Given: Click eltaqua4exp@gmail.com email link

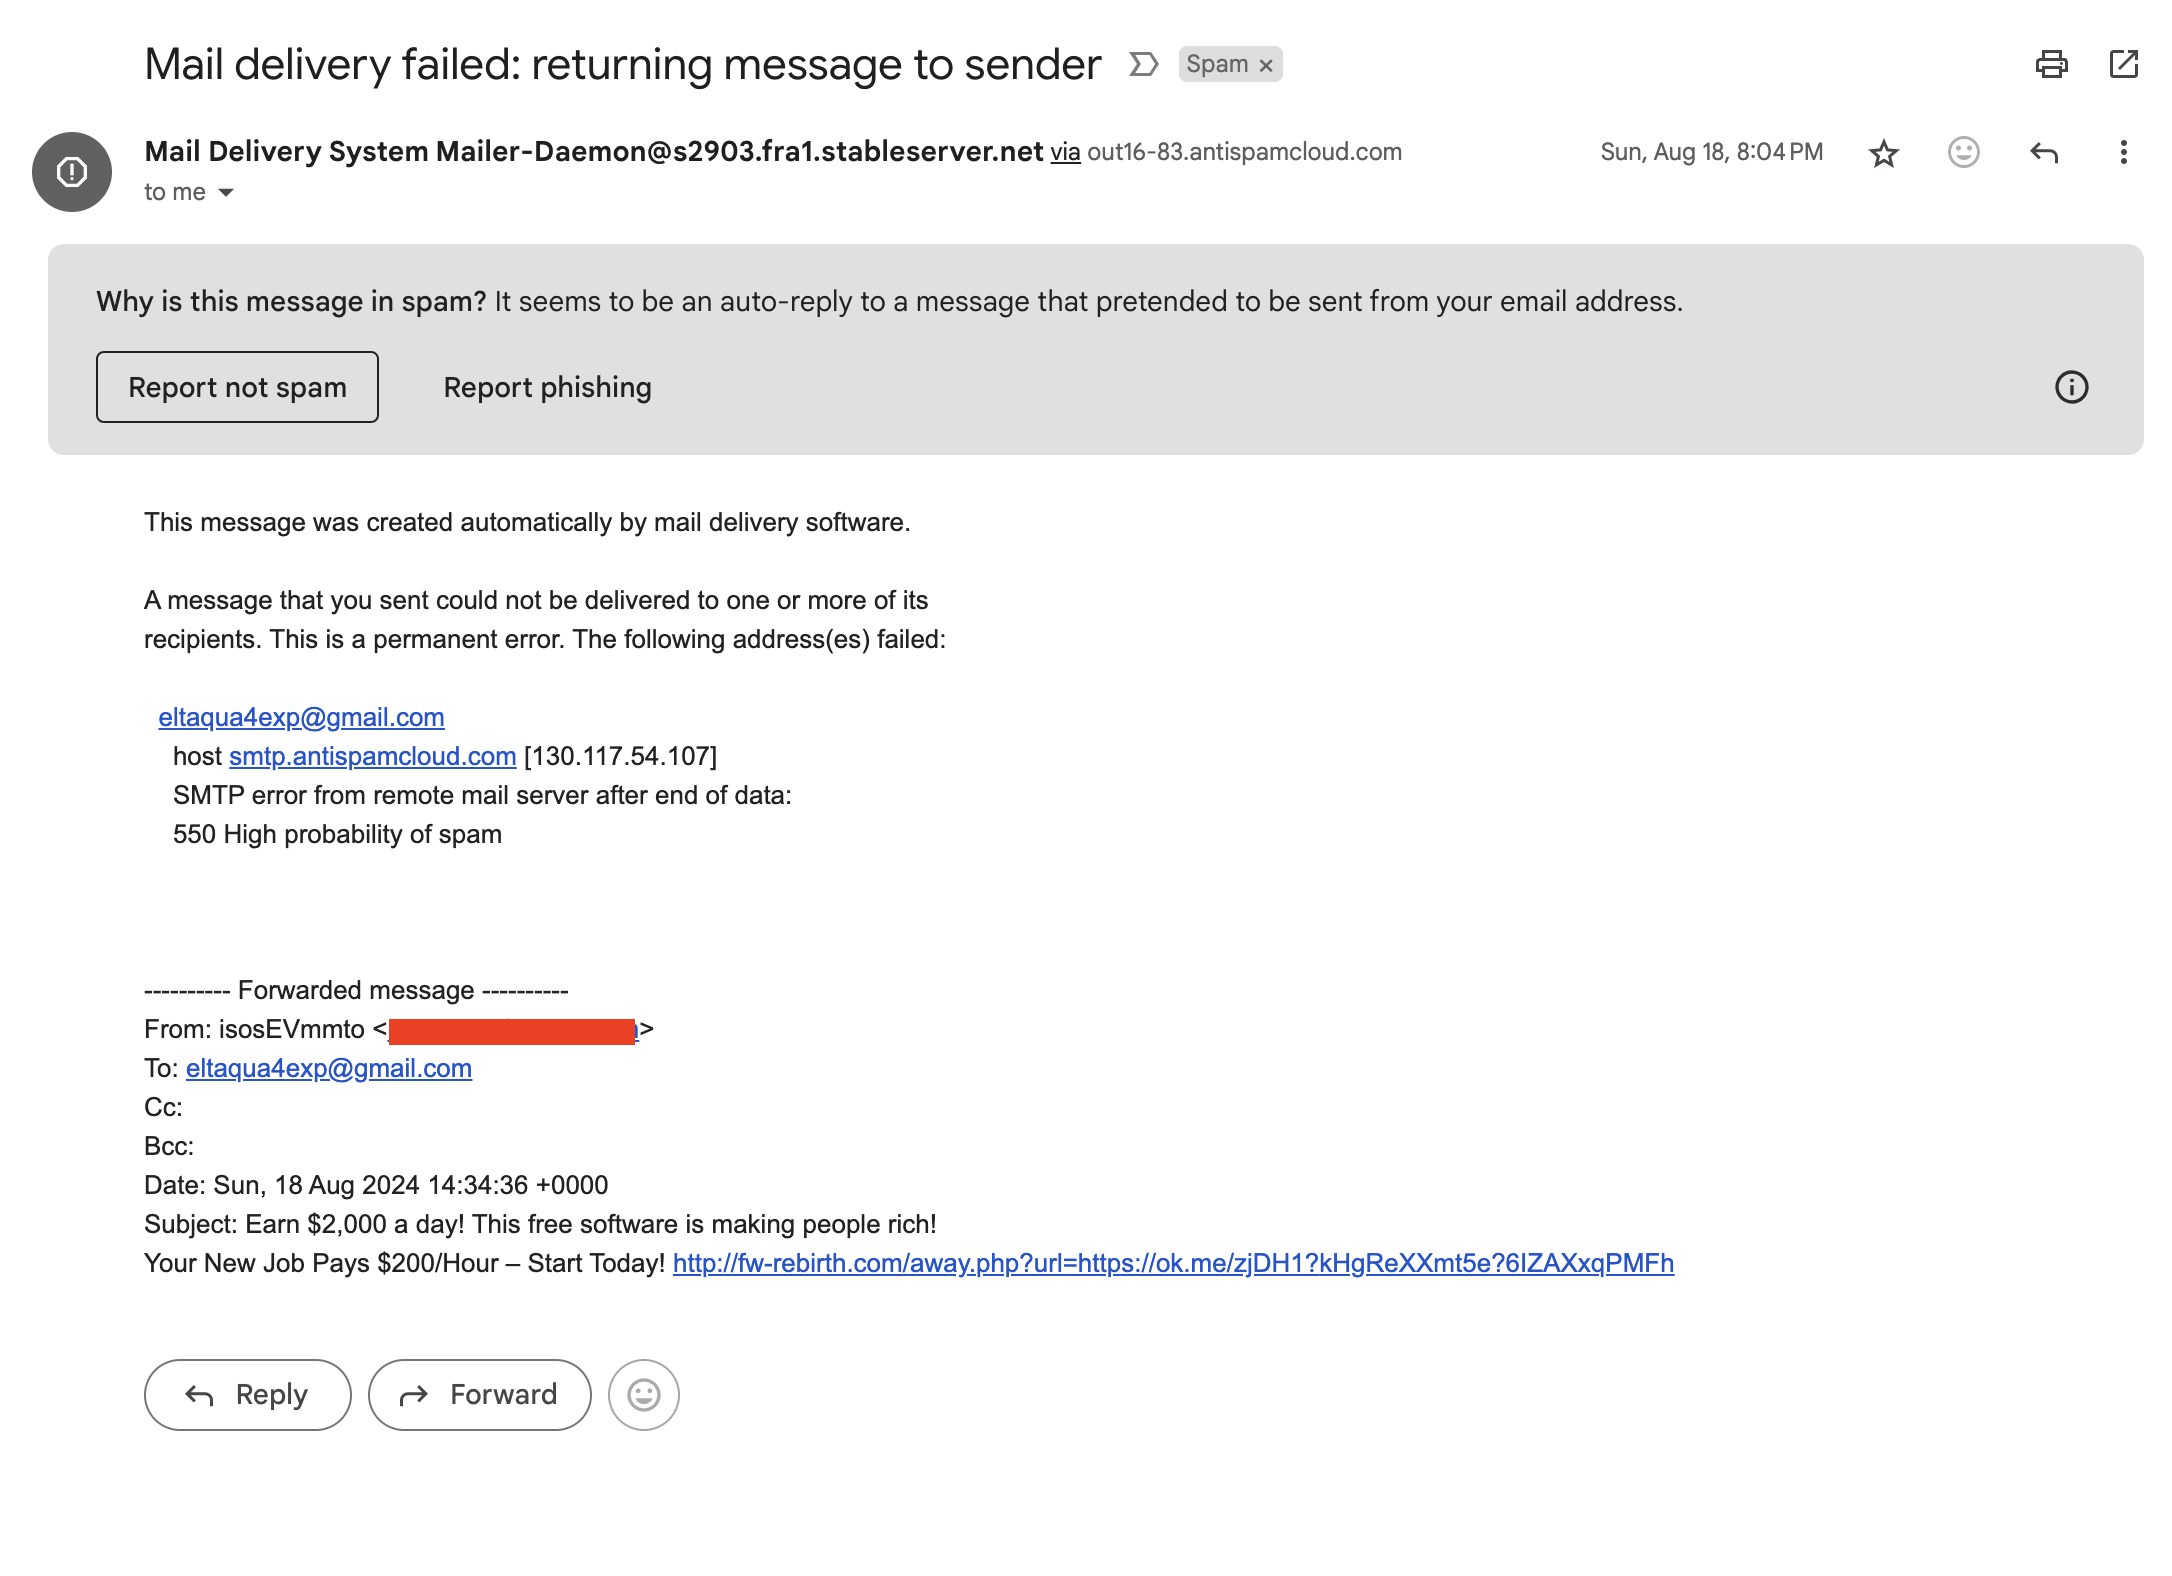Looking at the screenshot, I should tap(302, 716).
